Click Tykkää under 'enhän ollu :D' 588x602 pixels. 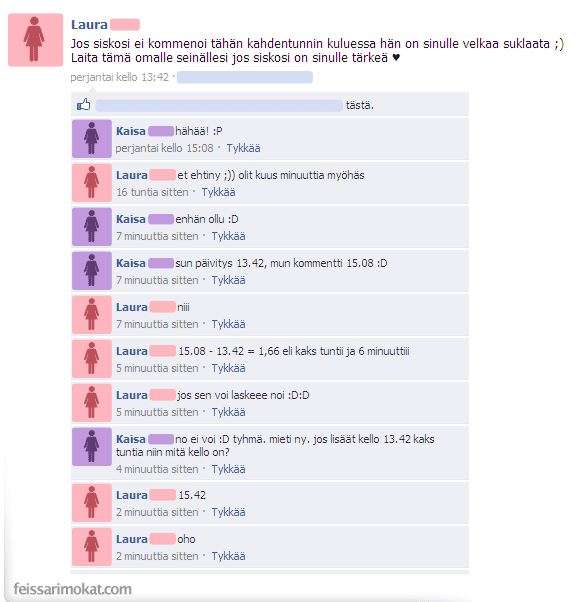pyautogui.click(x=228, y=236)
